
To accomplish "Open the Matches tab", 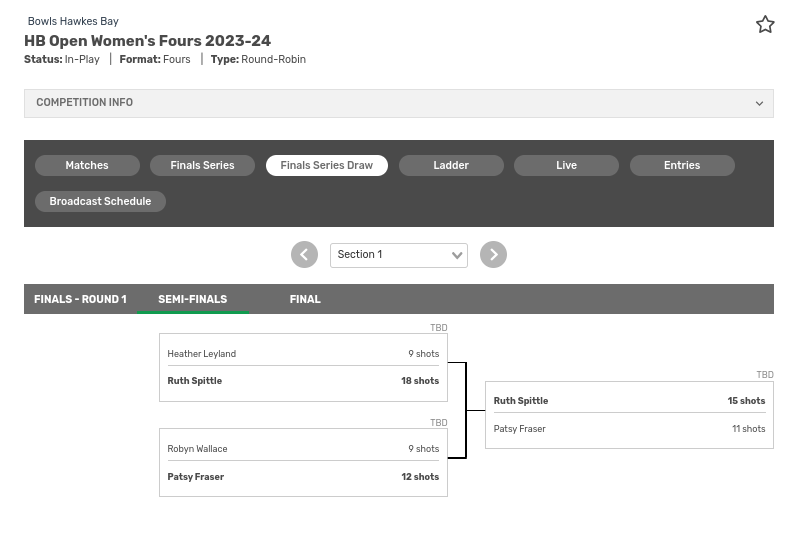I will (87, 166).
